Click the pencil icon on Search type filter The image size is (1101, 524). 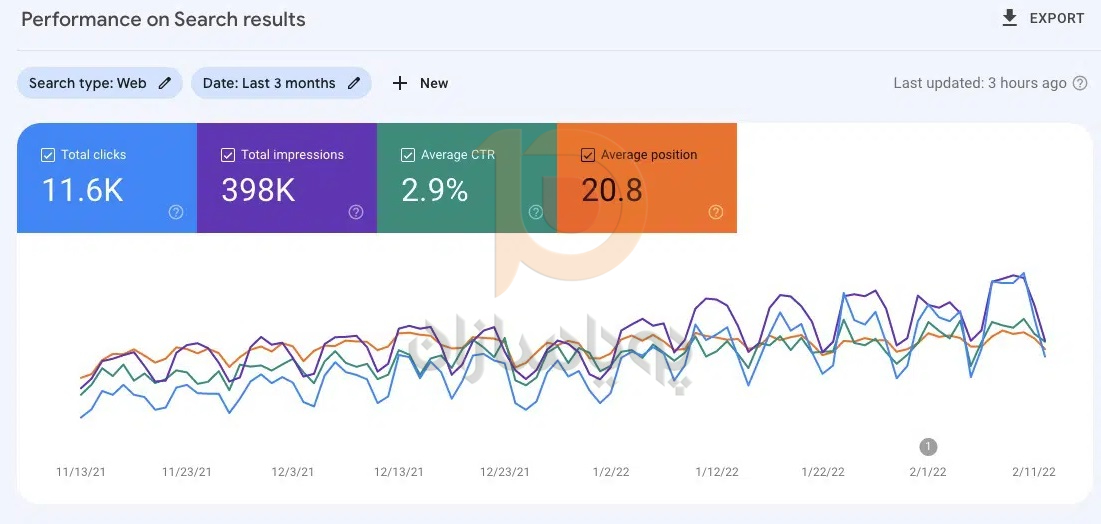click(x=165, y=83)
